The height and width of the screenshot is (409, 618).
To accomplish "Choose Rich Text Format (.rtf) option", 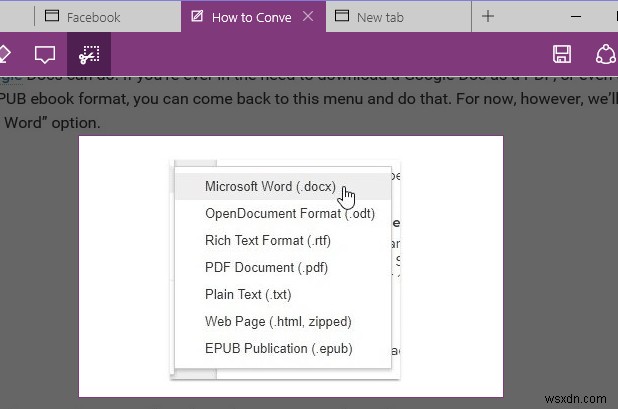I will tap(283, 240).
